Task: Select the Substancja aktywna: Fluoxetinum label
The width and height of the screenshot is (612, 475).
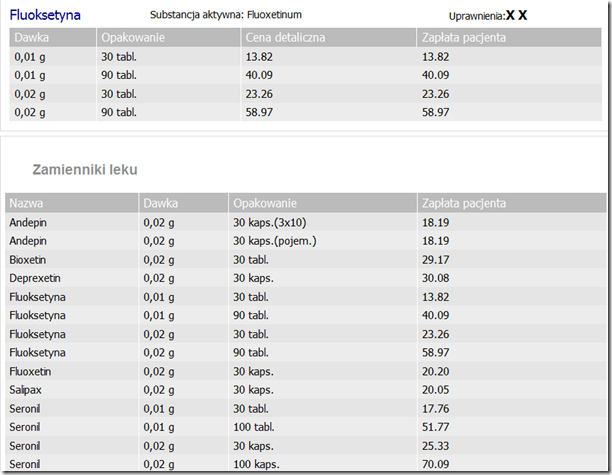Action: [226, 15]
